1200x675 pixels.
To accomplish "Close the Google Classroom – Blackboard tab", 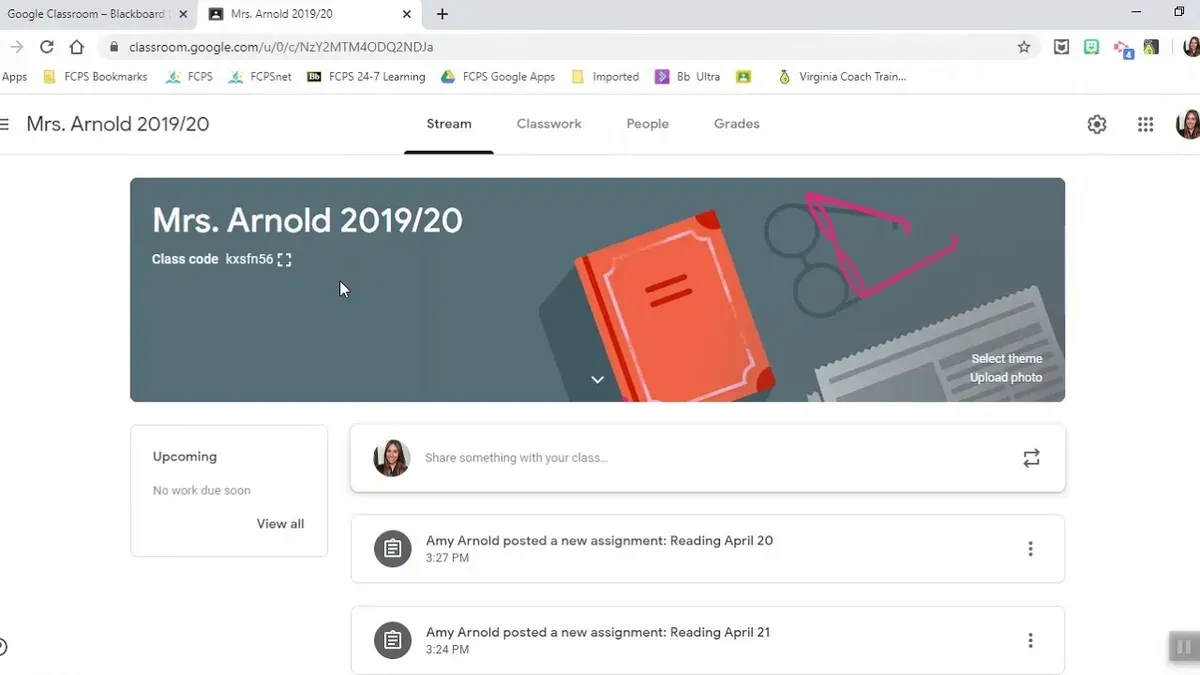I will pyautogui.click(x=183, y=14).
